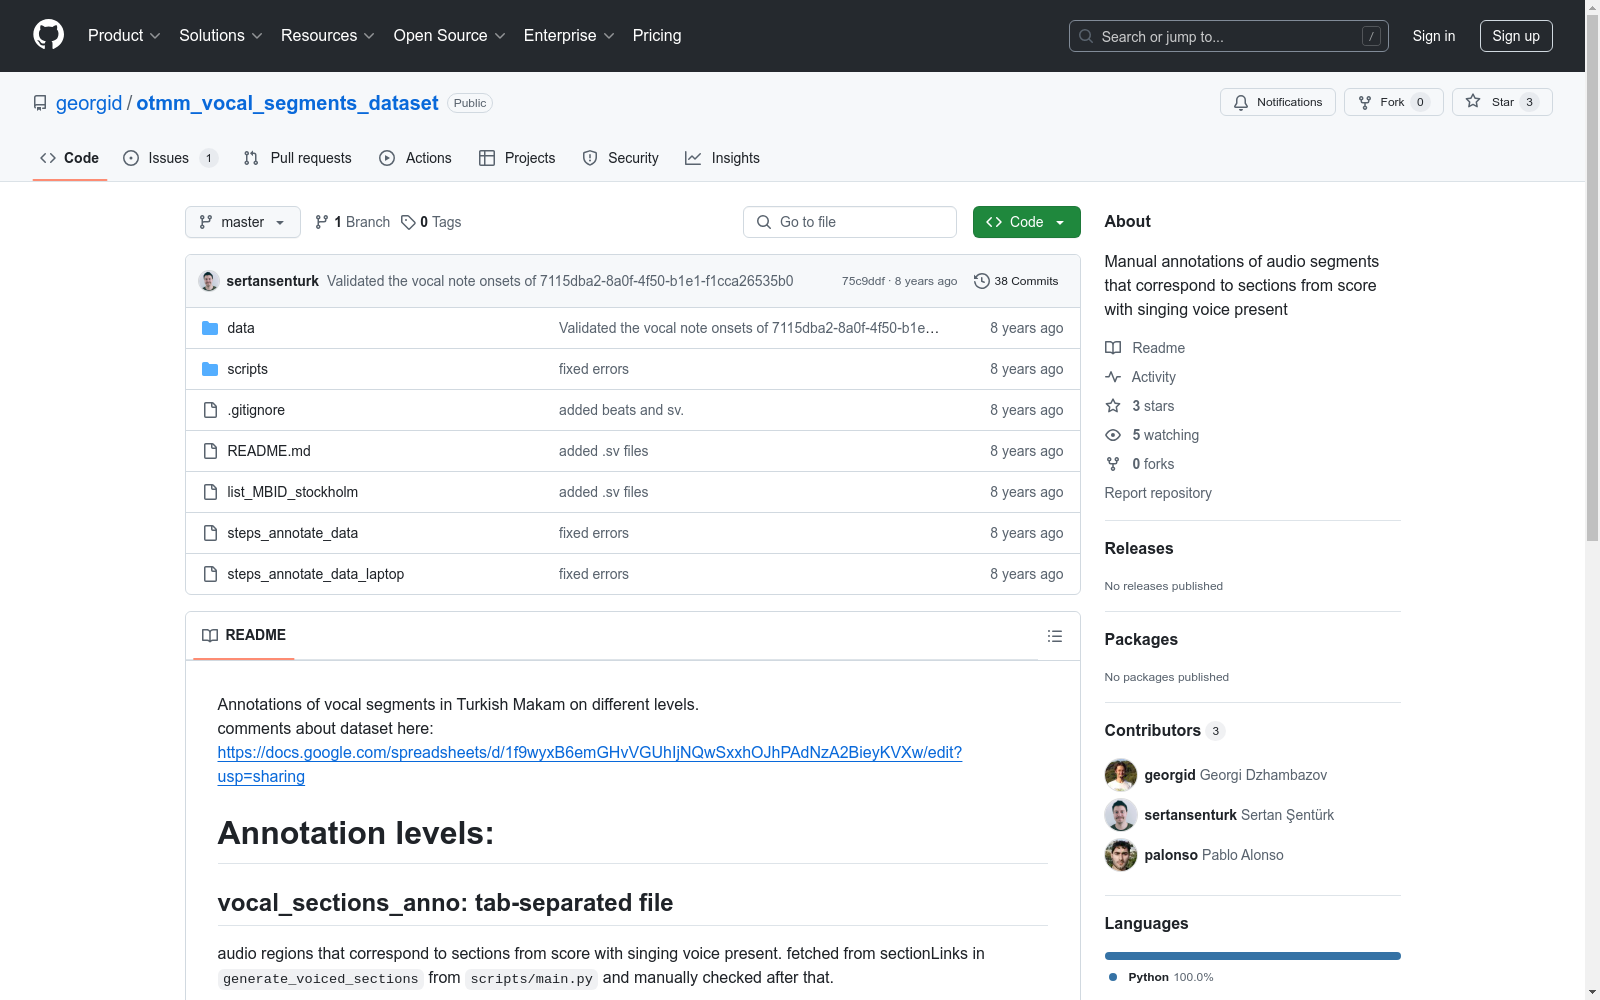Click the data folder icon

pyautogui.click(x=210, y=328)
